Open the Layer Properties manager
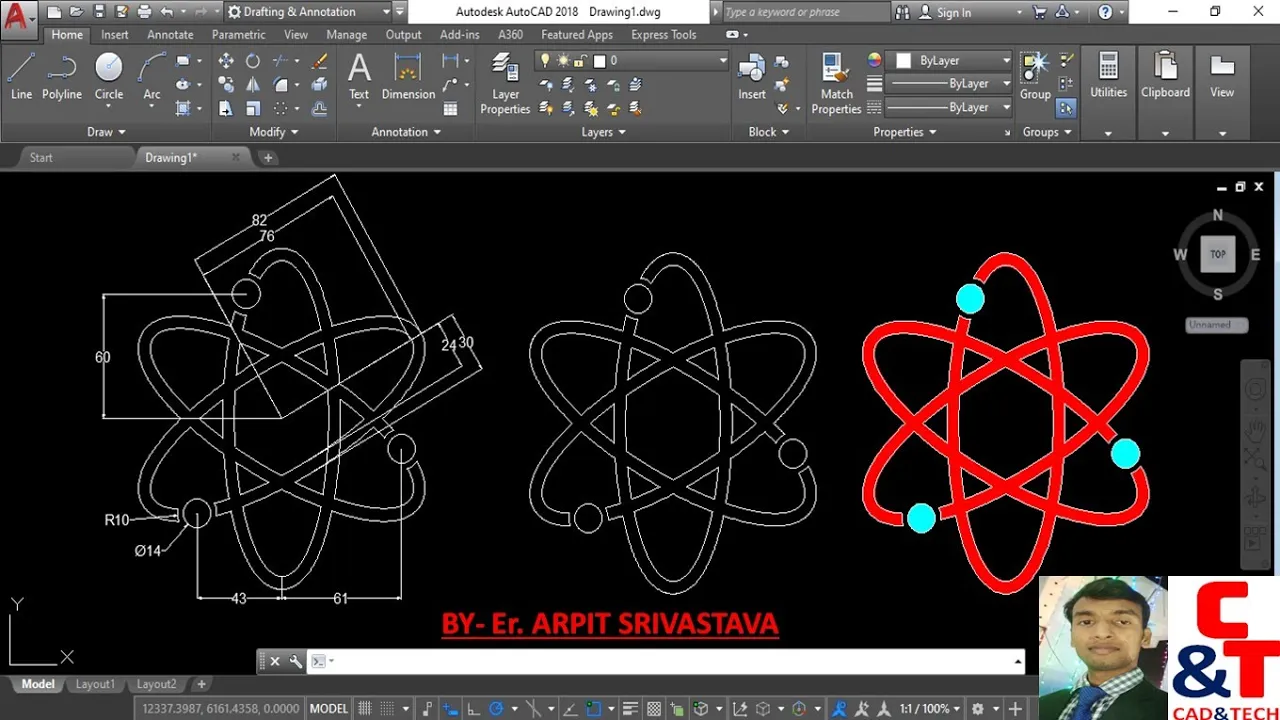Screen dimensions: 1280x720 (x=505, y=84)
